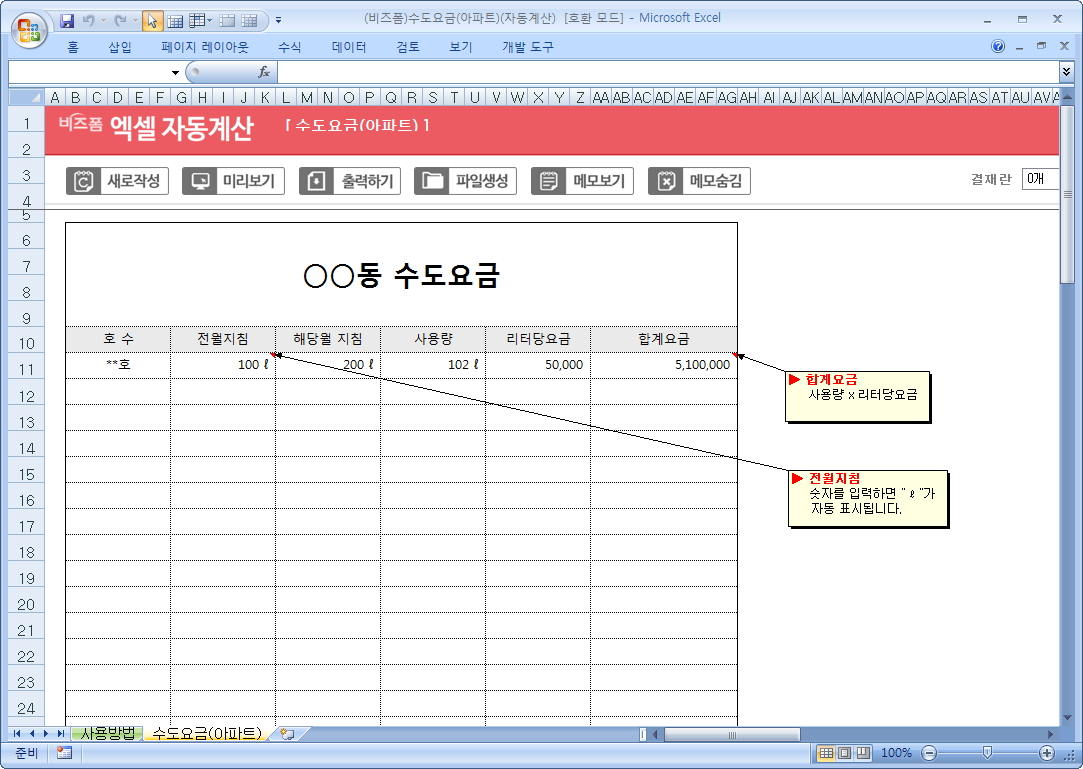Click the zoom slider handle
The image size is (1083, 769).
tap(987, 752)
